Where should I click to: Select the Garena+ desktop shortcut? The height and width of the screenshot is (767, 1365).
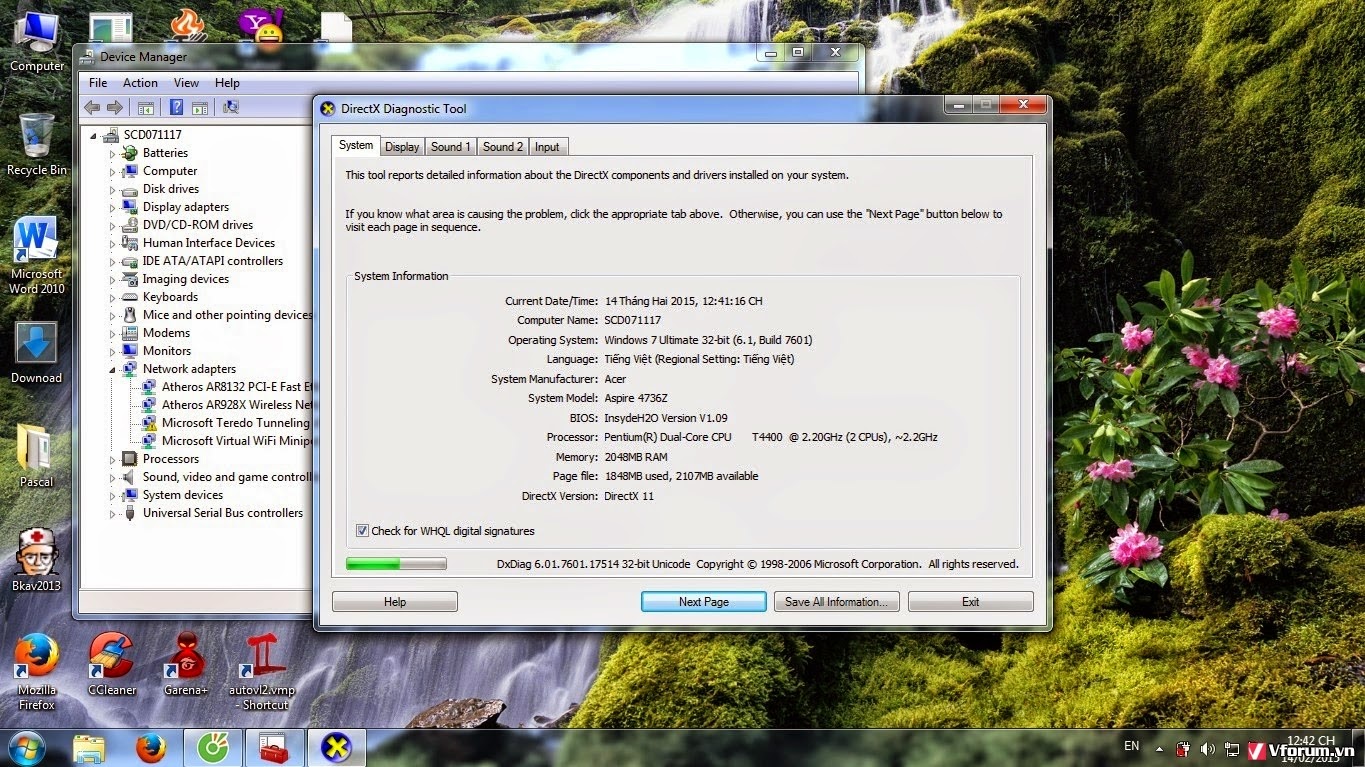186,664
